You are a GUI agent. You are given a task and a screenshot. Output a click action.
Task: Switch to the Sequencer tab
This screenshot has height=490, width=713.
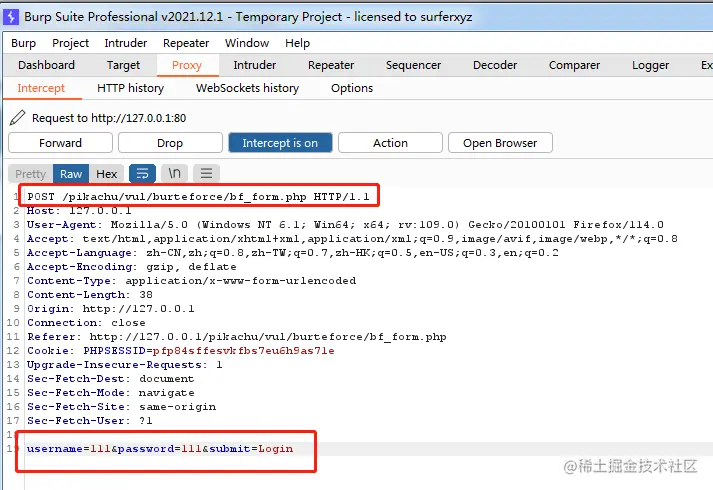[413, 65]
